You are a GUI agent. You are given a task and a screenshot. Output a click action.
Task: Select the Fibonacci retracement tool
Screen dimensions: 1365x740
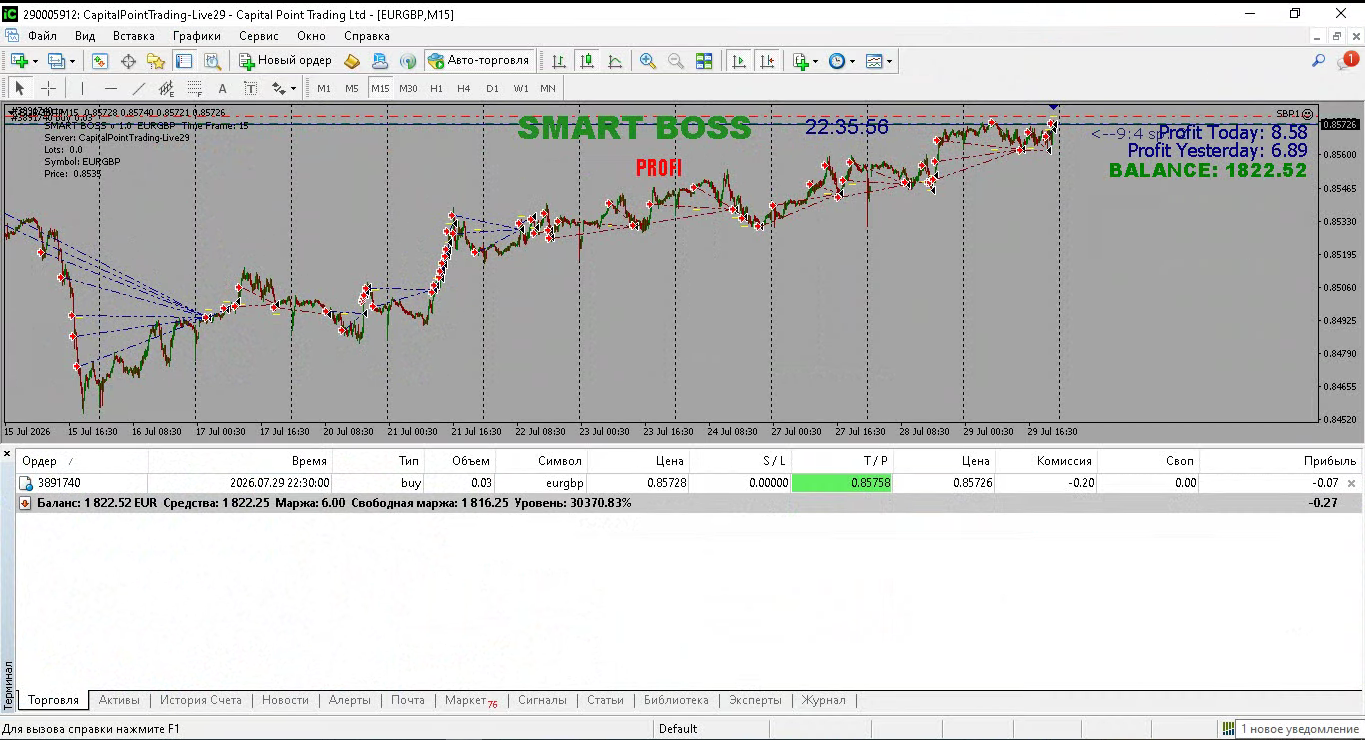pyautogui.click(x=195, y=88)
